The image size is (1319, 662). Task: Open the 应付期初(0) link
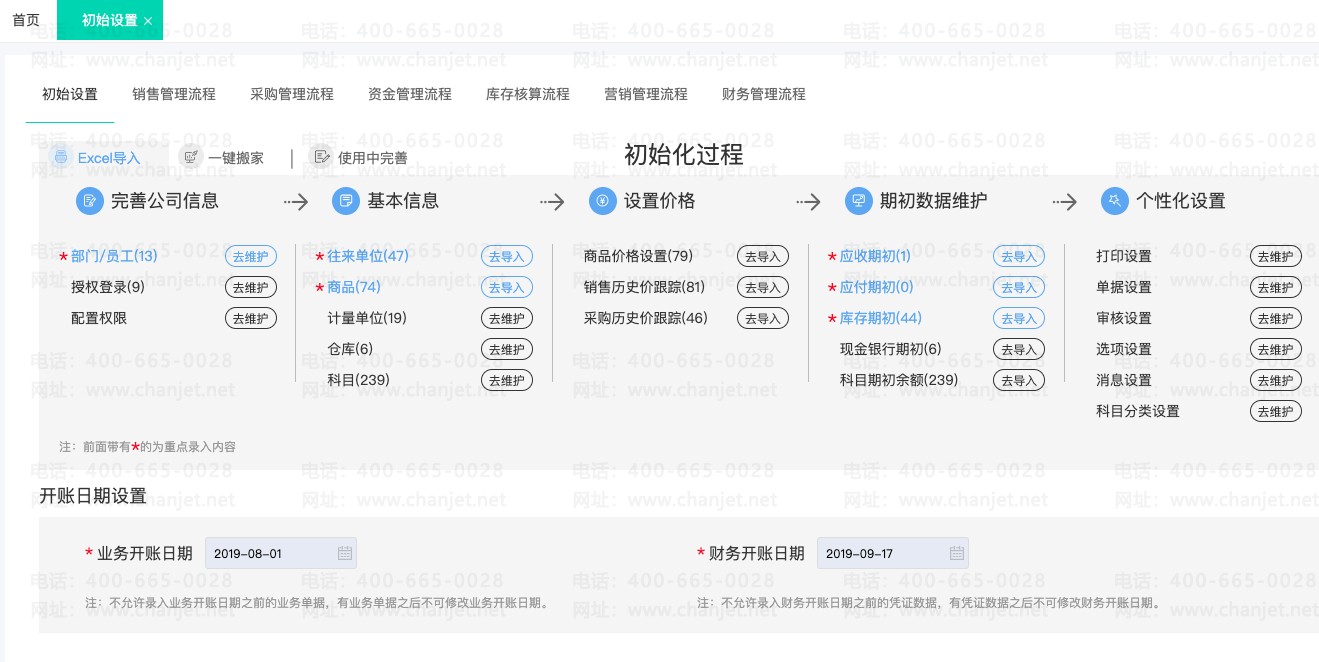876,287
